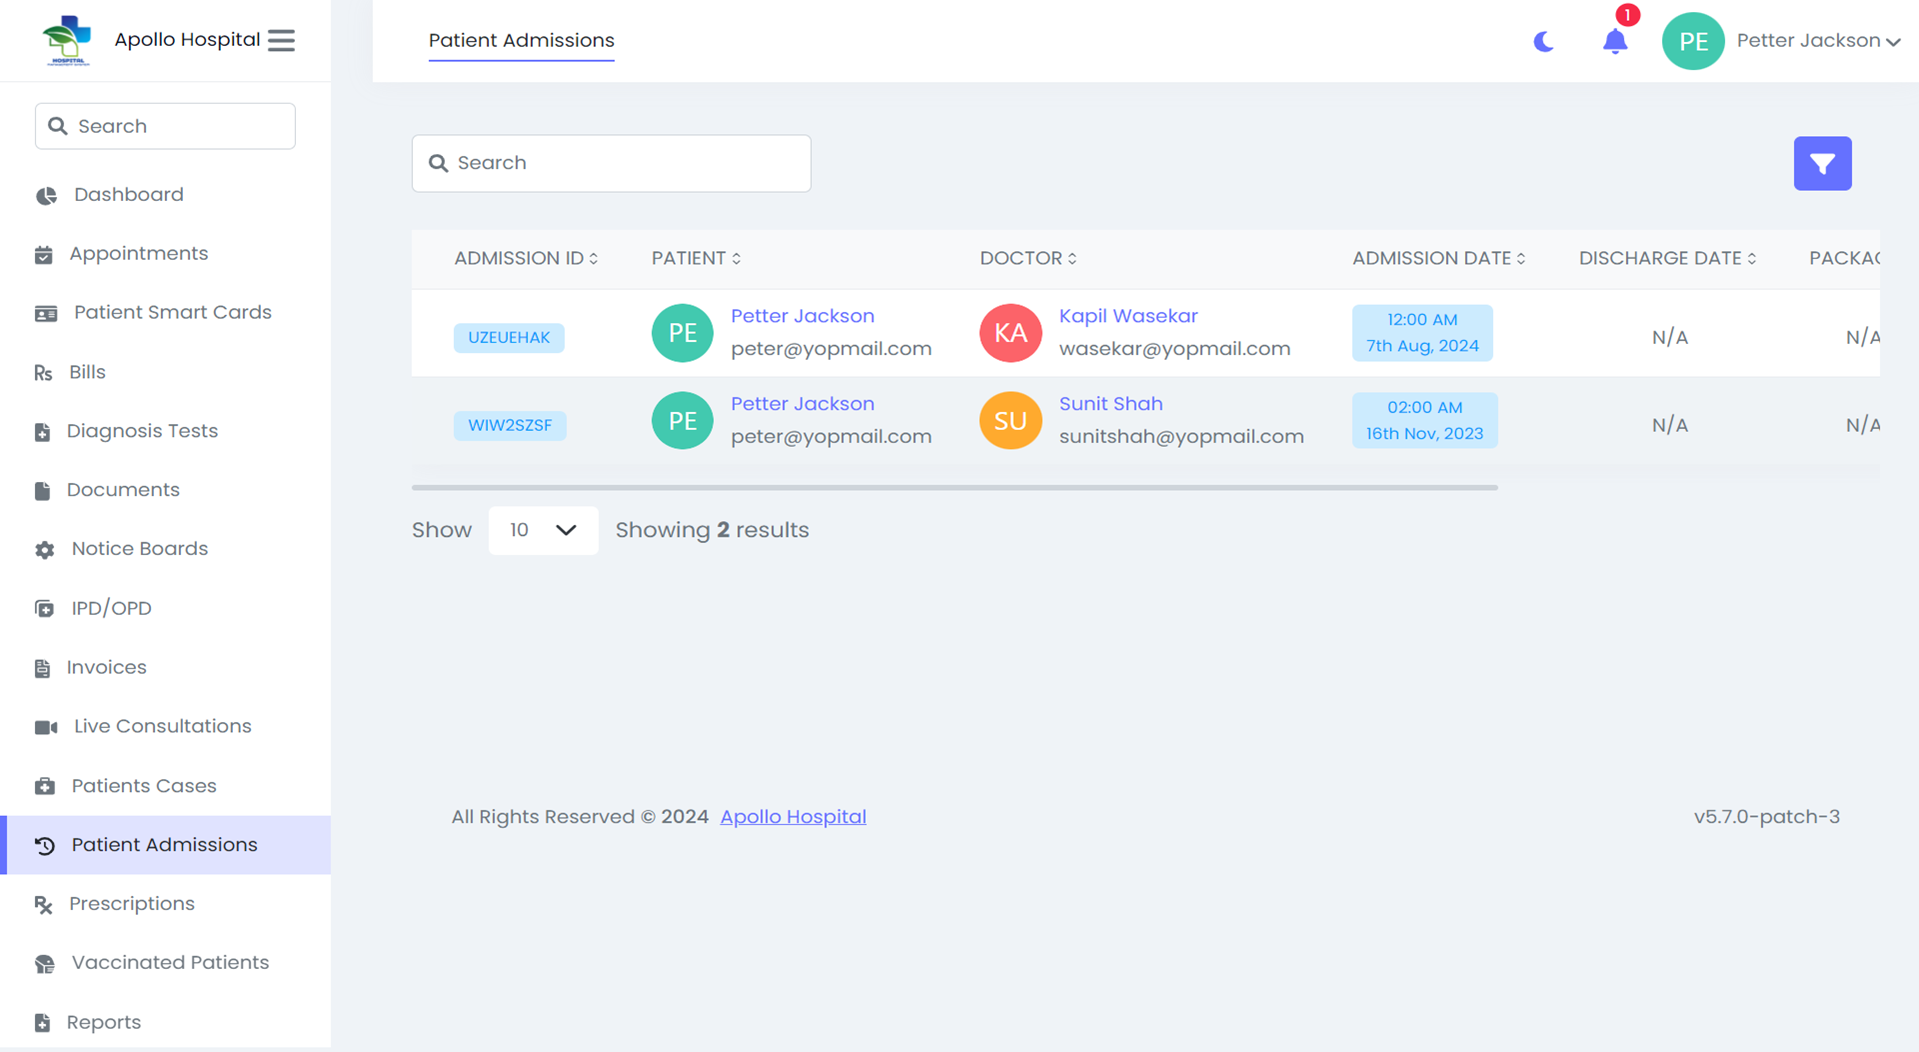The height and width of the screenshot is (1052, 1919).
Task: Open Live Consultations camera icon
Action: 45,726
